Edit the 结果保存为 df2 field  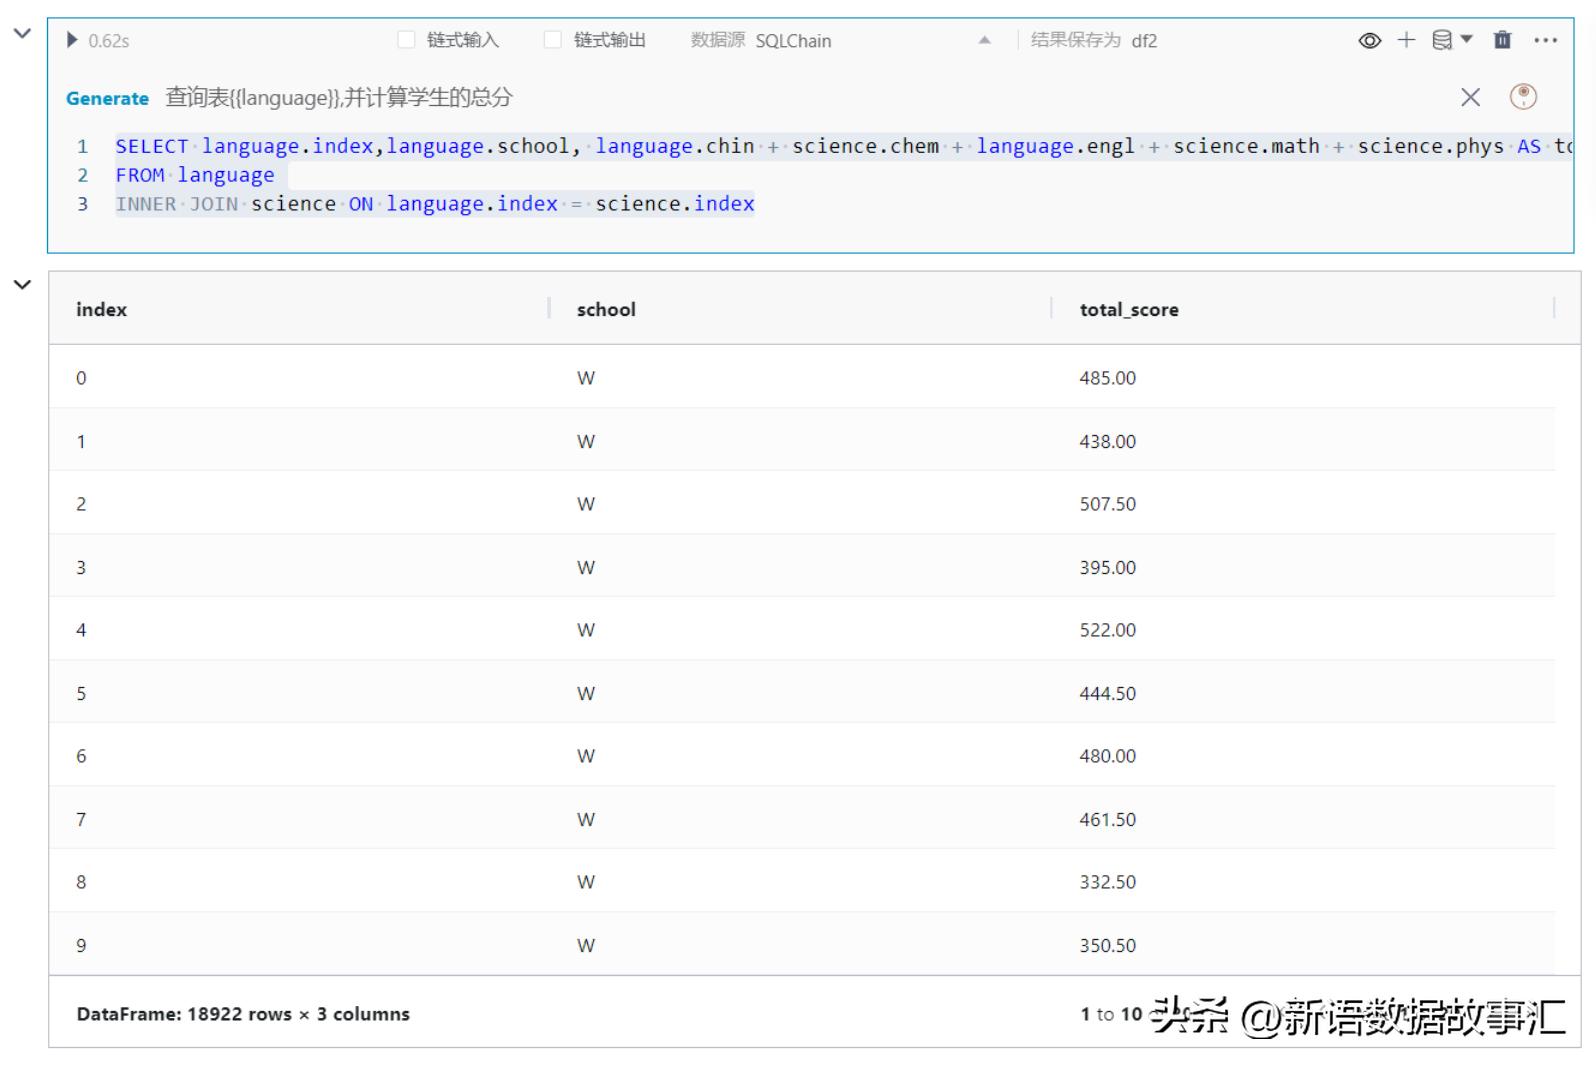1144,41
